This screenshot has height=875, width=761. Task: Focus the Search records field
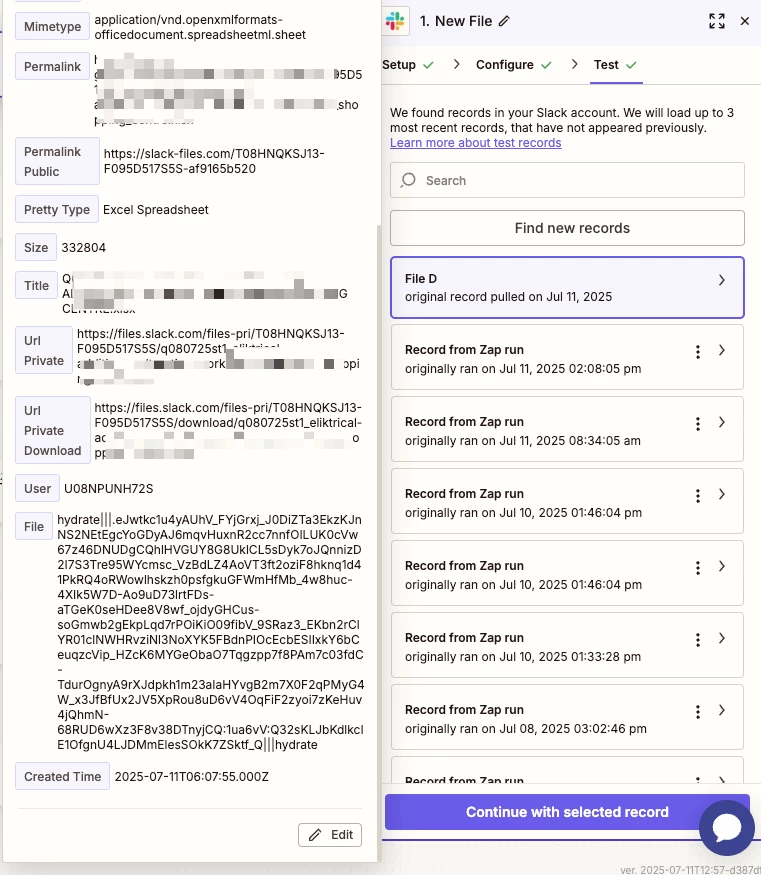(x=567, y=180)
